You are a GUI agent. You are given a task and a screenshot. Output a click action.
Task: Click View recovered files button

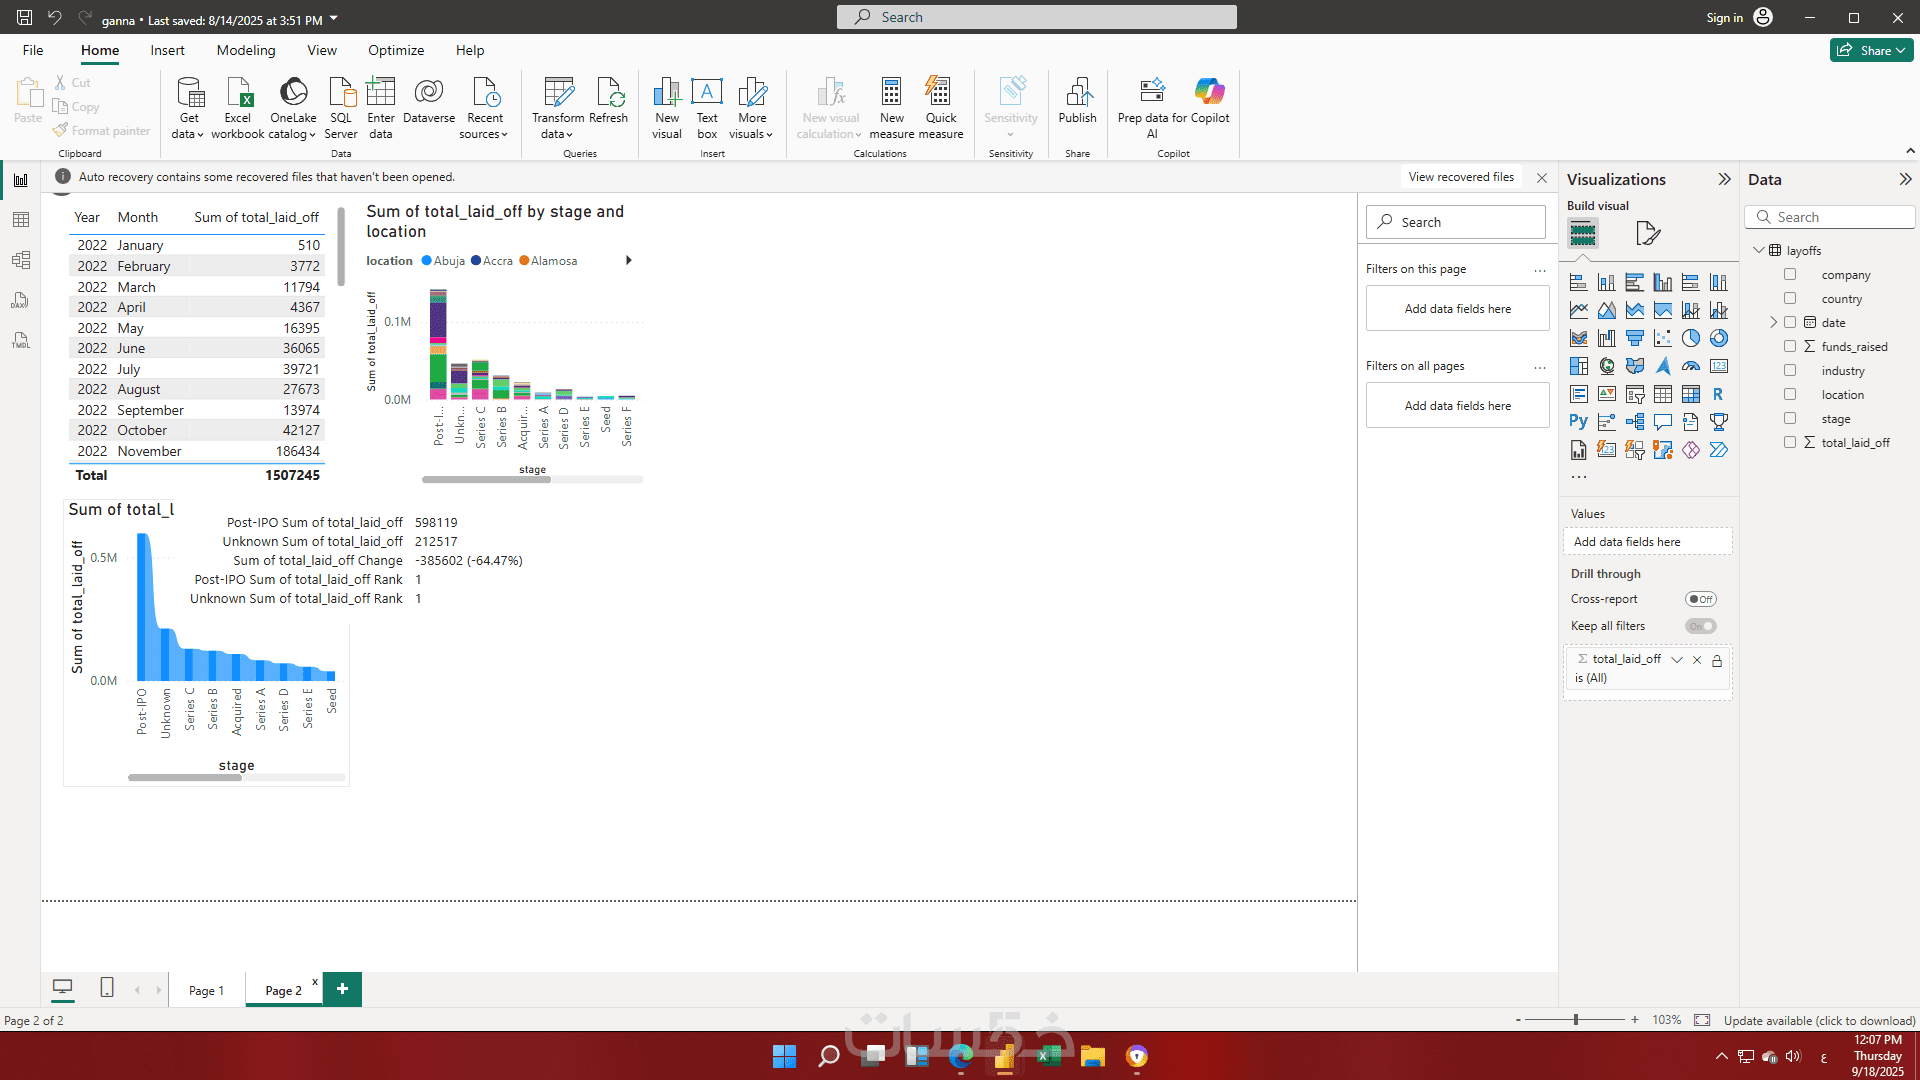pos(1461,177)
